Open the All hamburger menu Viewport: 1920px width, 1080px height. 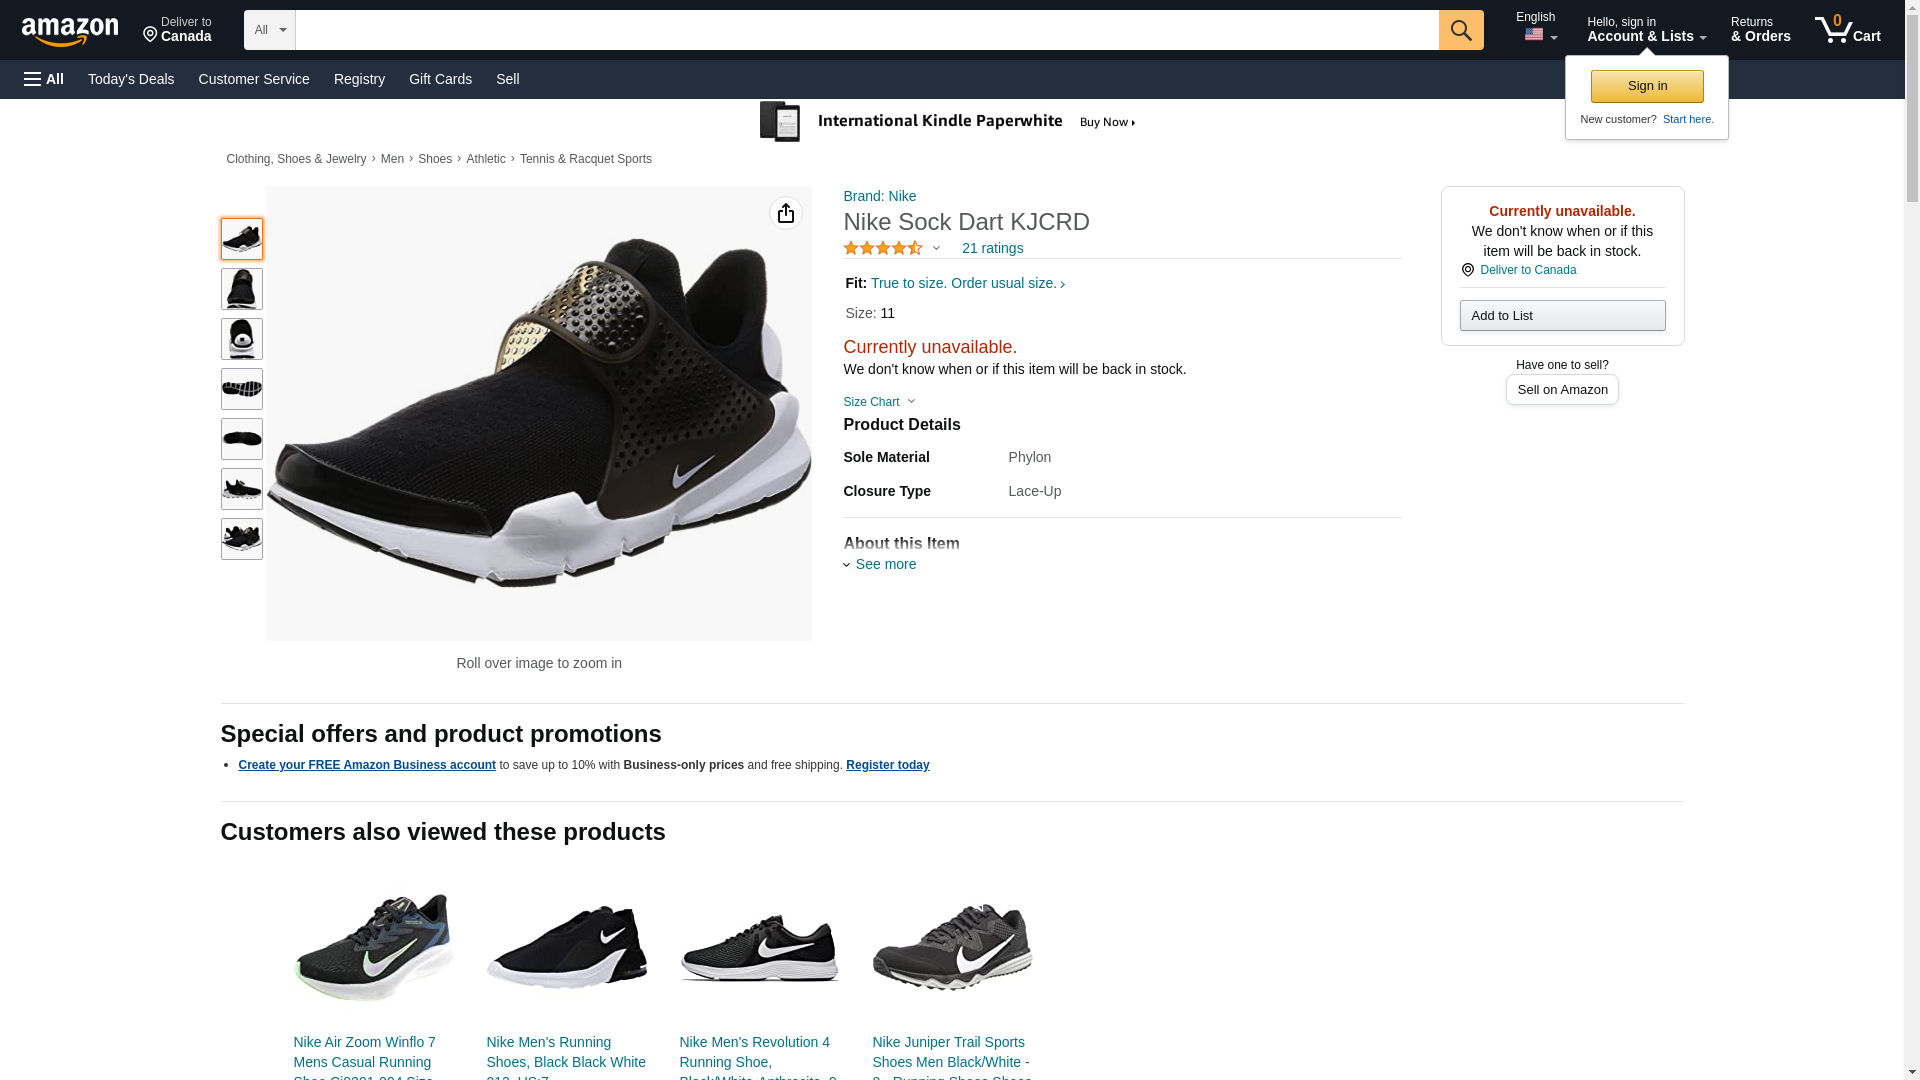[x=44, y=79]
